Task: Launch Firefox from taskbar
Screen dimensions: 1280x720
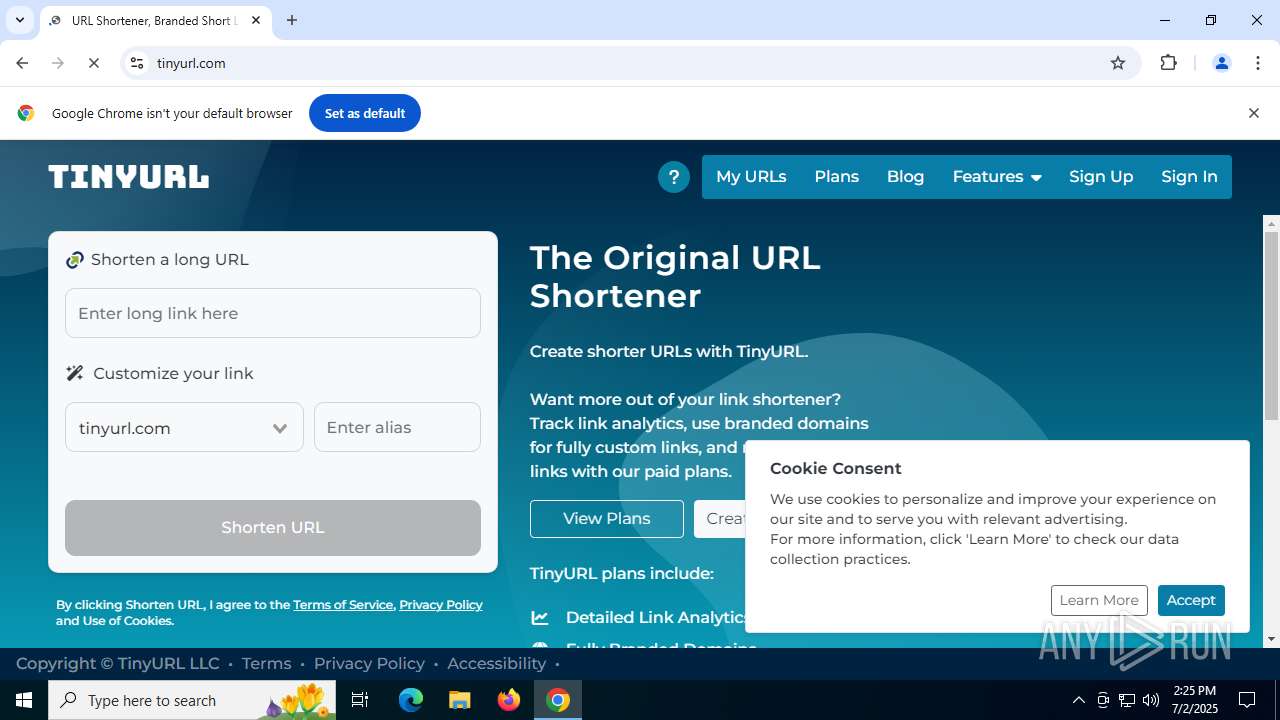Action: click(x=509, y=700)
